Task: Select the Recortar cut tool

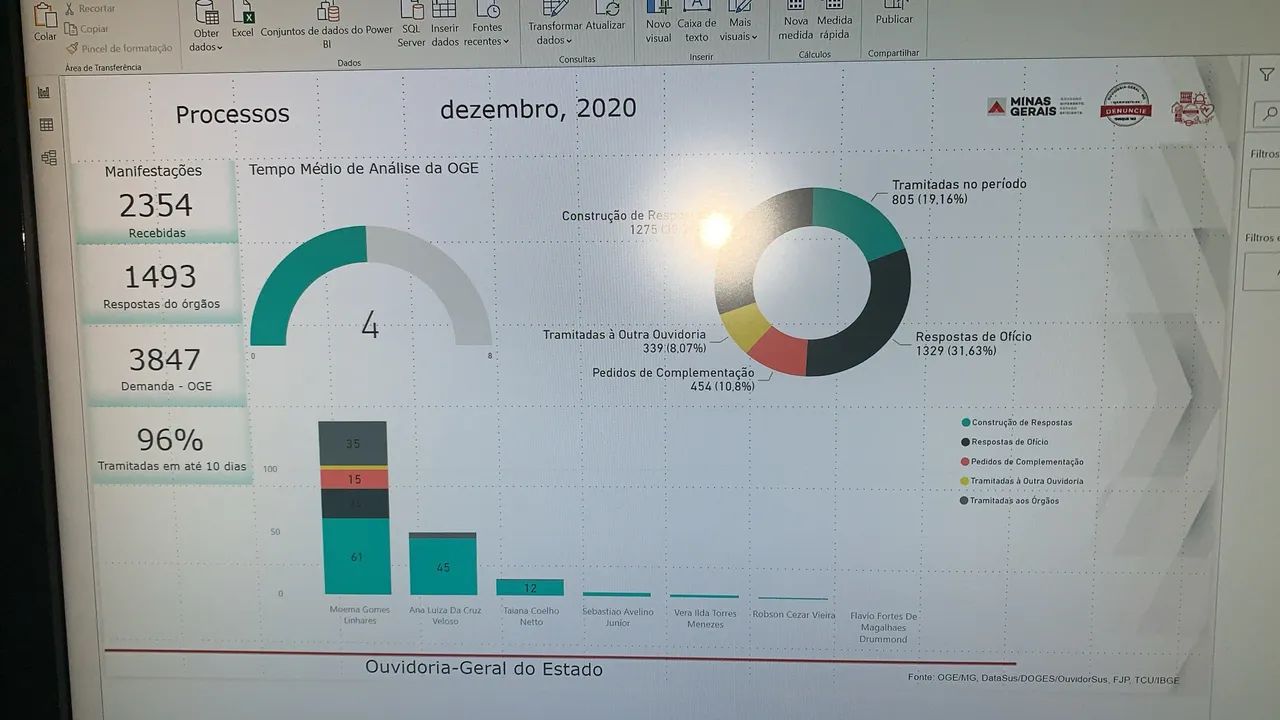Action: pyautogui.click(x=91, y=9)
